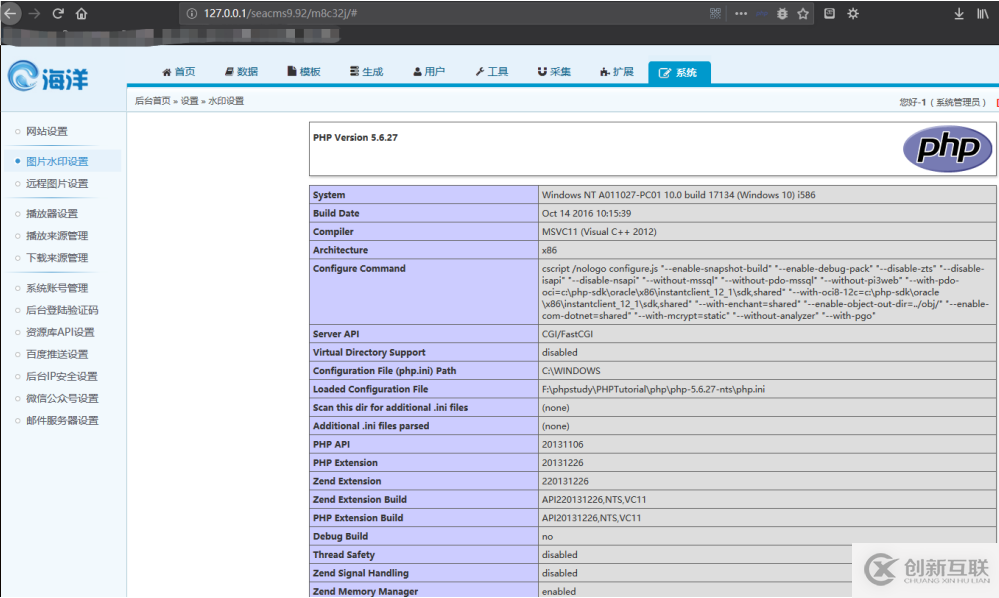
Task: Open the 模板 tab
Action: (304, 72)
